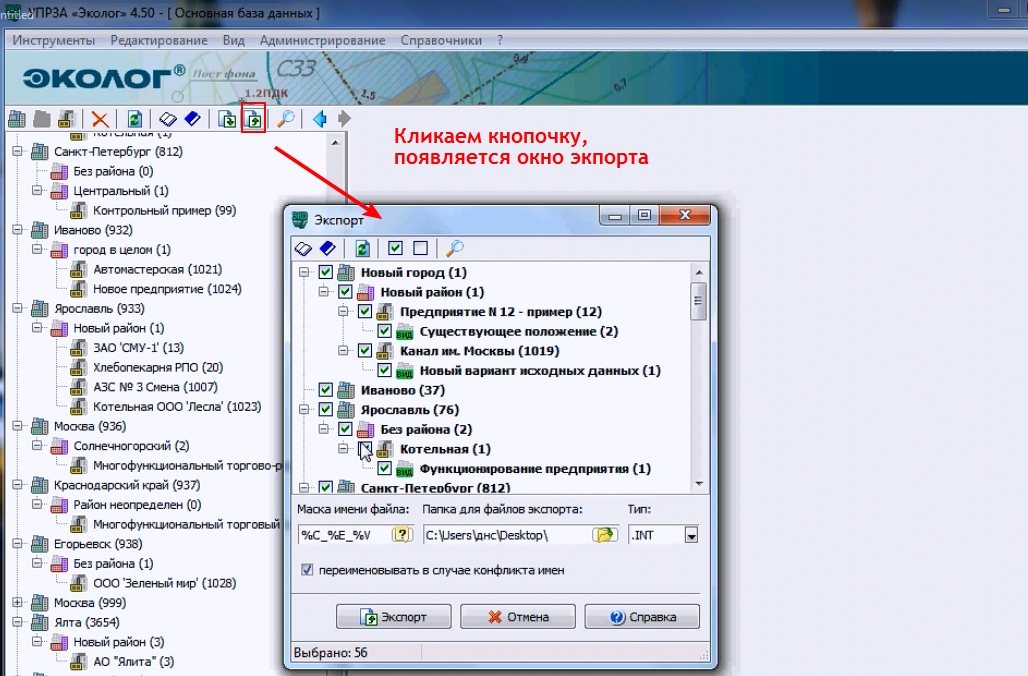Image resolution: width=1028 pixels, height=676 pixels.
Task: Click the Export tree scrollbar down arrow
Action: coord(699,484)
